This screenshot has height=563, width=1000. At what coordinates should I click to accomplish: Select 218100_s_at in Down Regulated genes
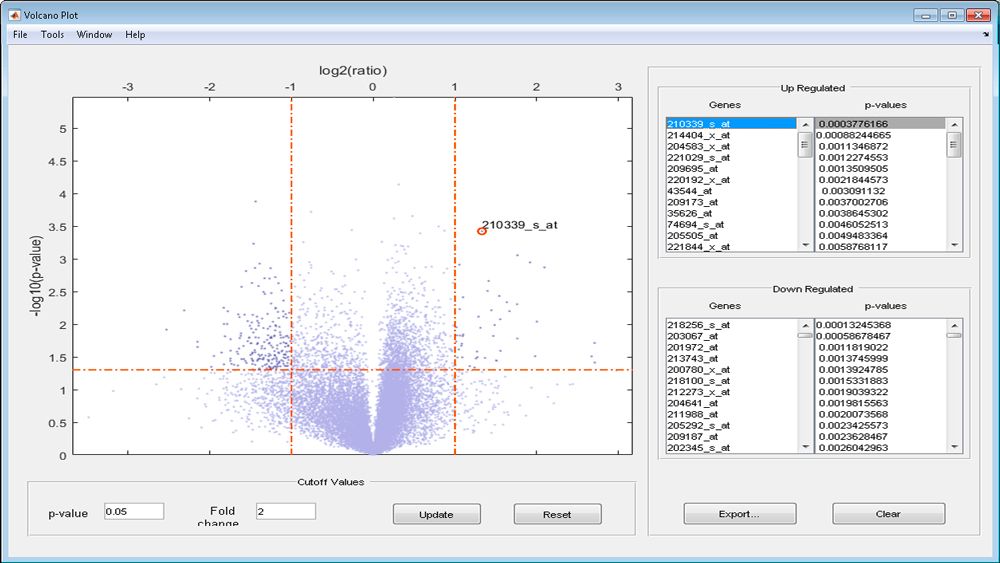pos(731,381)
